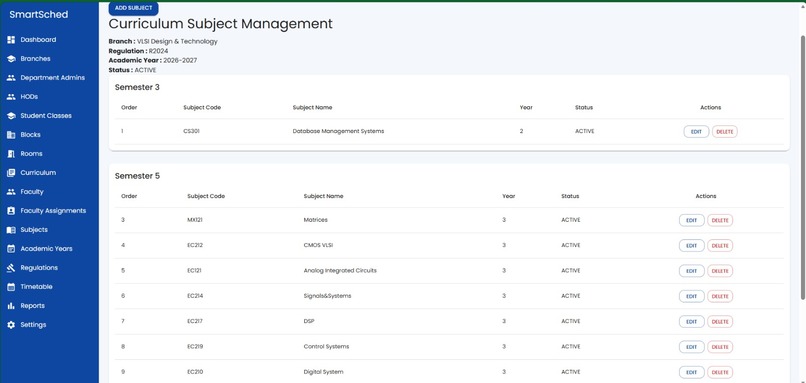The image size is (806, 383).
Task: Edit Database Management Systems subject
Action: [x=696, y=132]
